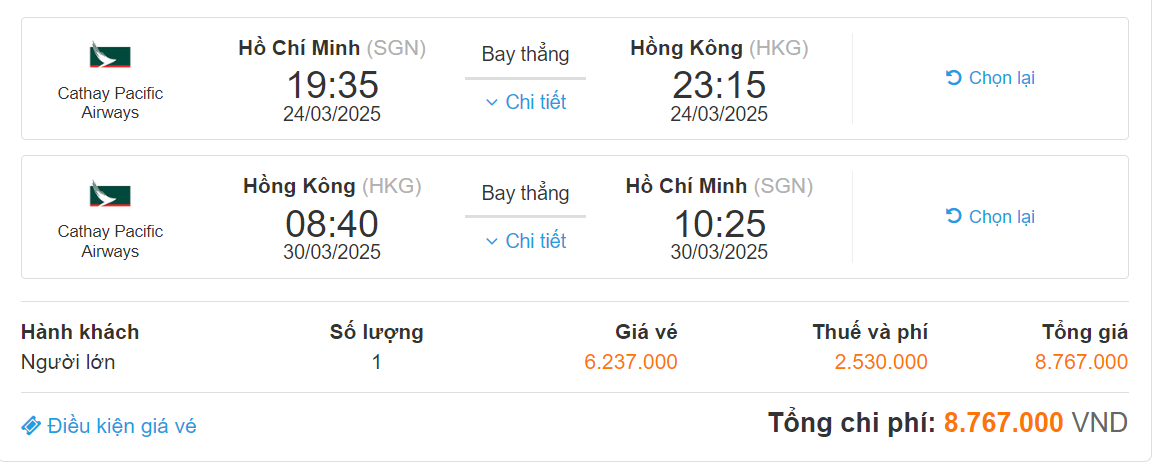Expand the chevron under Bay thẳng on the 24/03 flight
Screen dimensions: 1155x475
coord(492,102)
